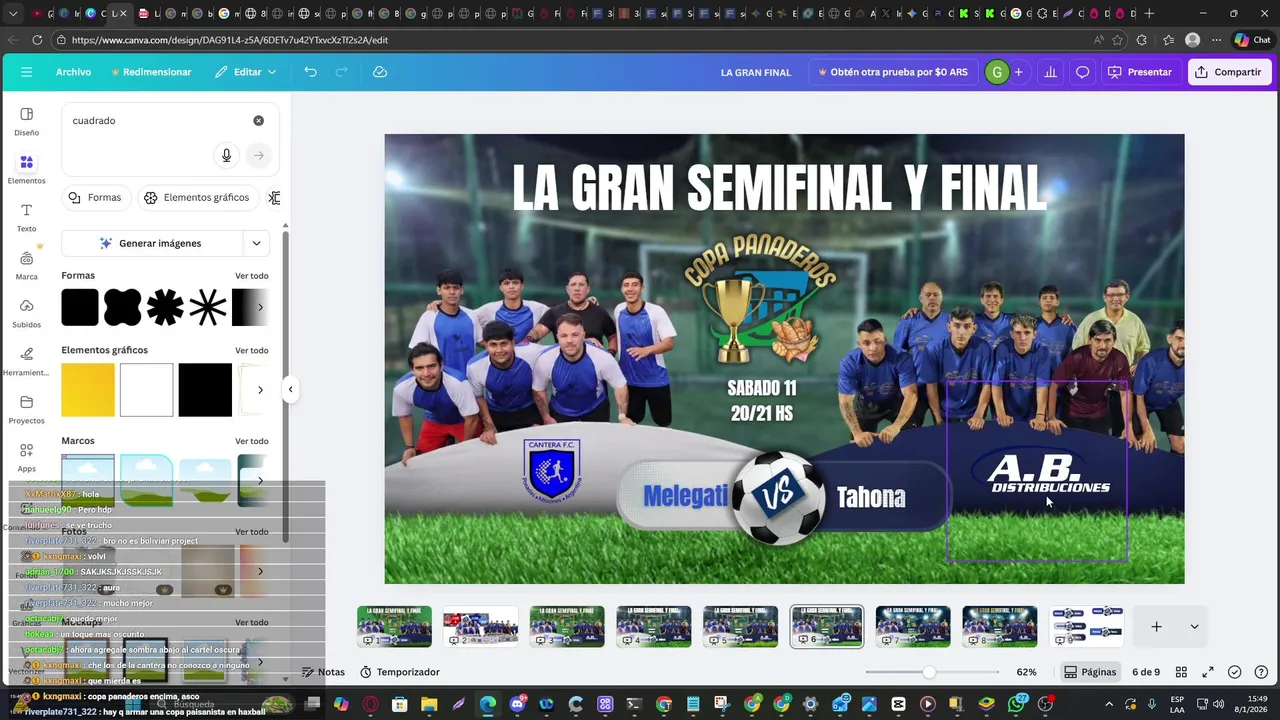Image resolution: width=1280 pixels, height=720 pixels.
Task: Open the Temporizador timer
Action: [400, 672]
